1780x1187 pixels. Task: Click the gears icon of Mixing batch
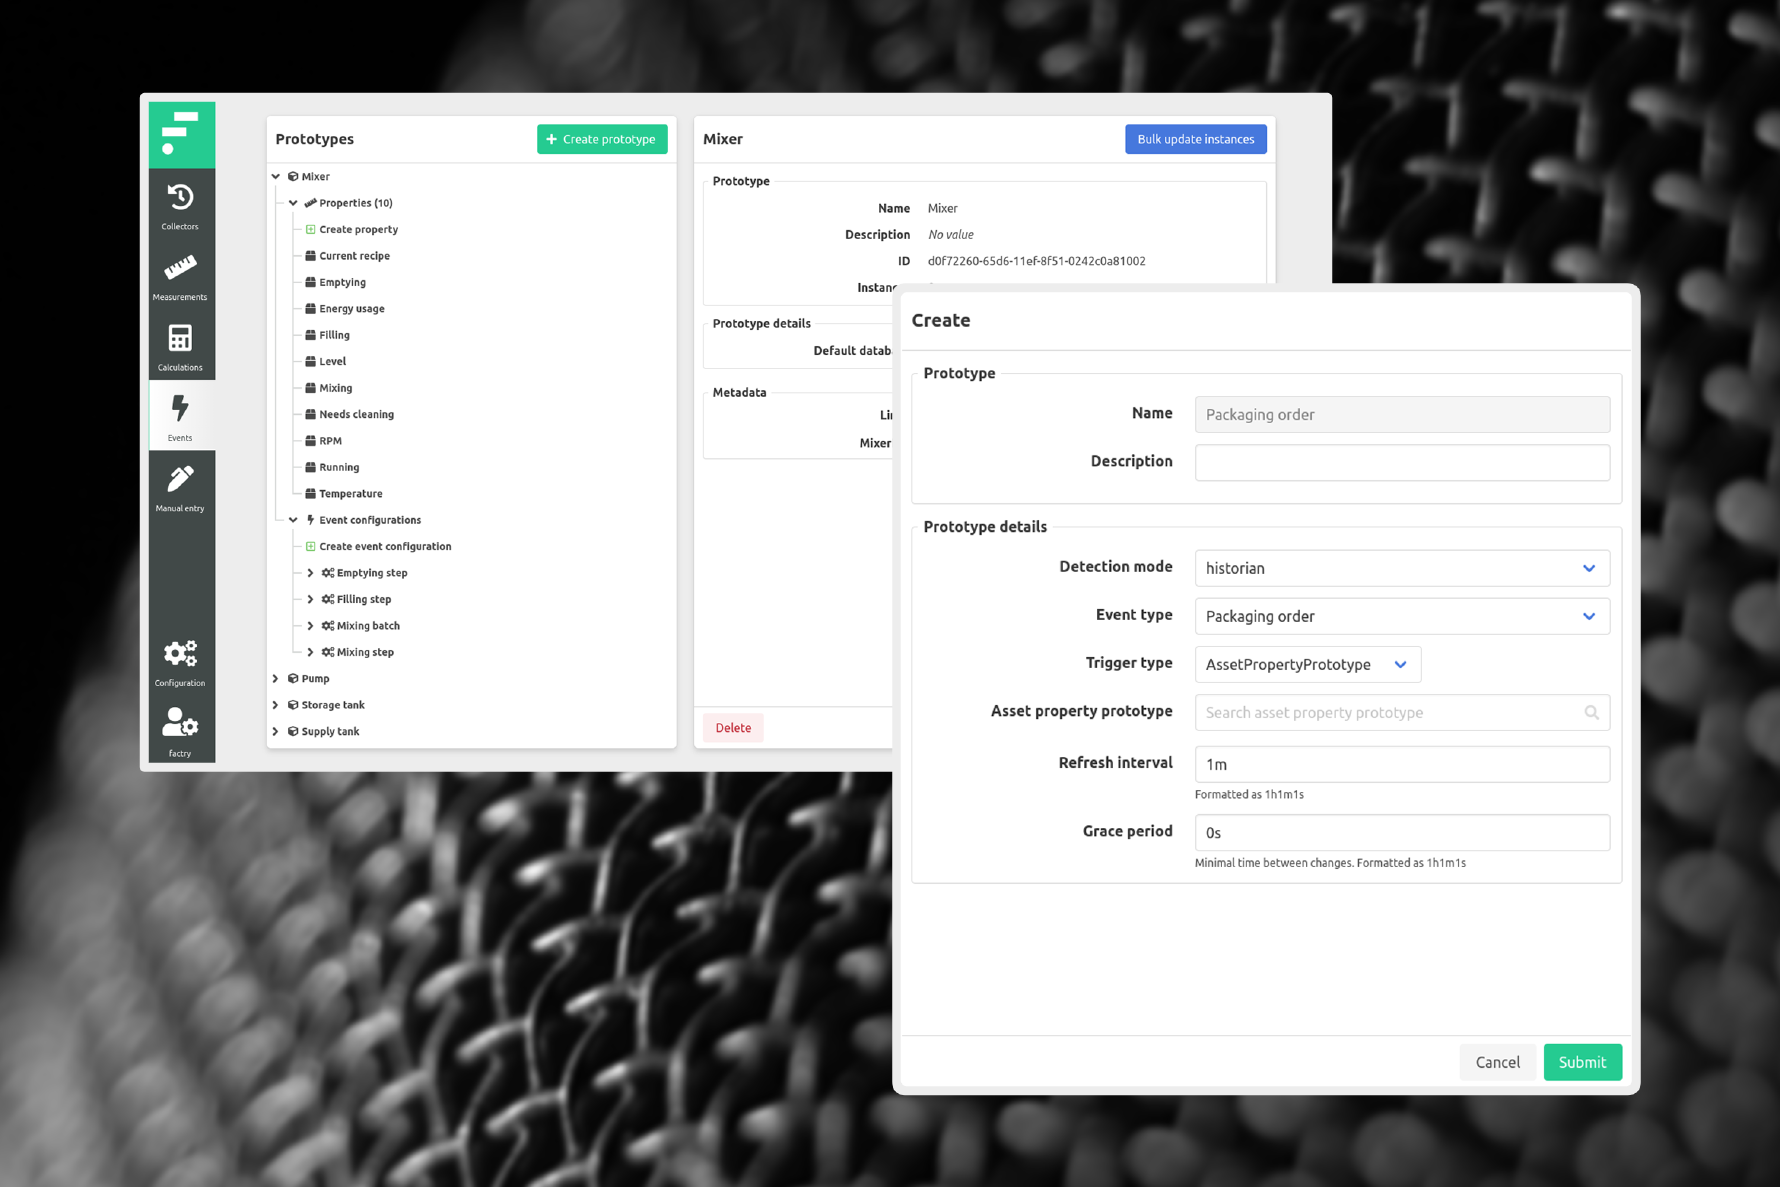(x=328, y=626)
